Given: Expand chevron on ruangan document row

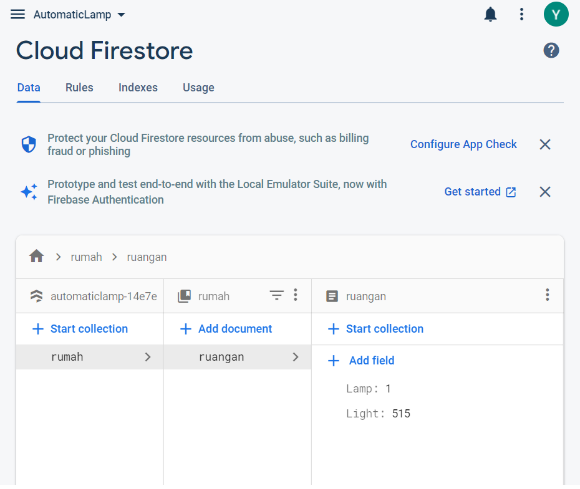Looking at the screenshot, I should 295,357.
